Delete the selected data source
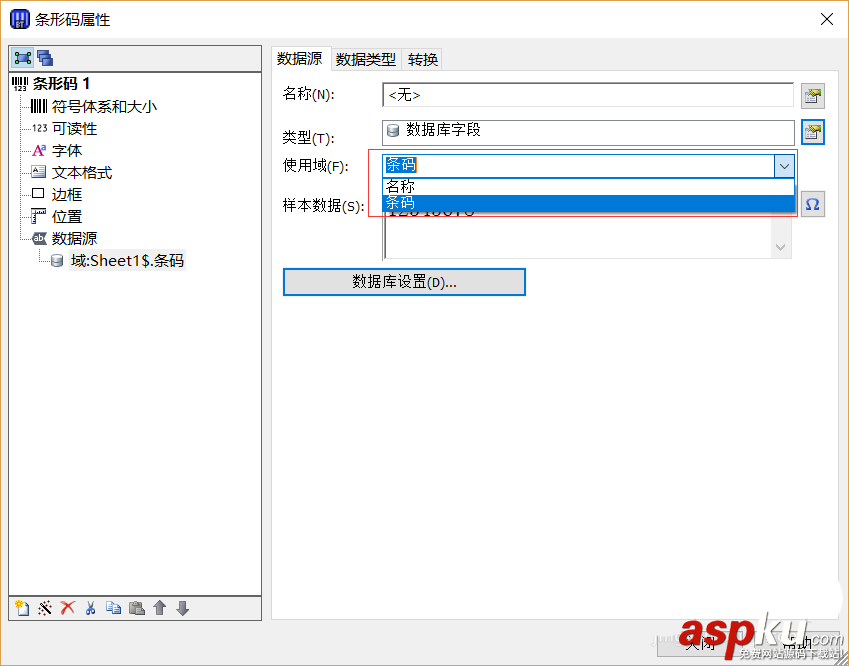Screen dimensions: 849x666 [69, 607]
